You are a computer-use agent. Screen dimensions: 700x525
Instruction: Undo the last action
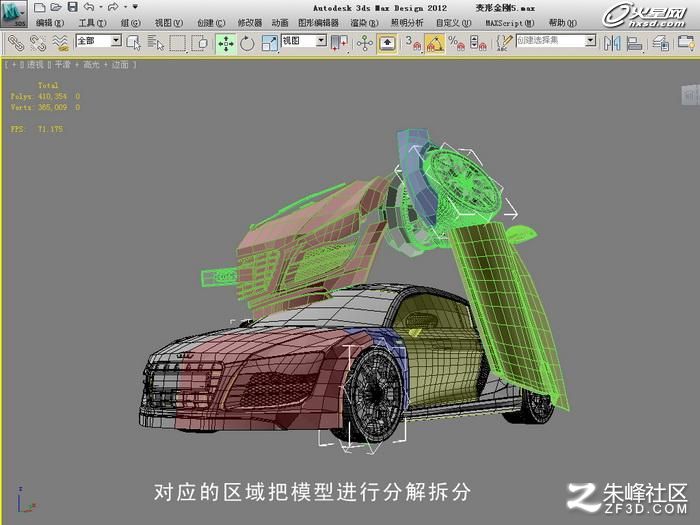coord(89,7)
